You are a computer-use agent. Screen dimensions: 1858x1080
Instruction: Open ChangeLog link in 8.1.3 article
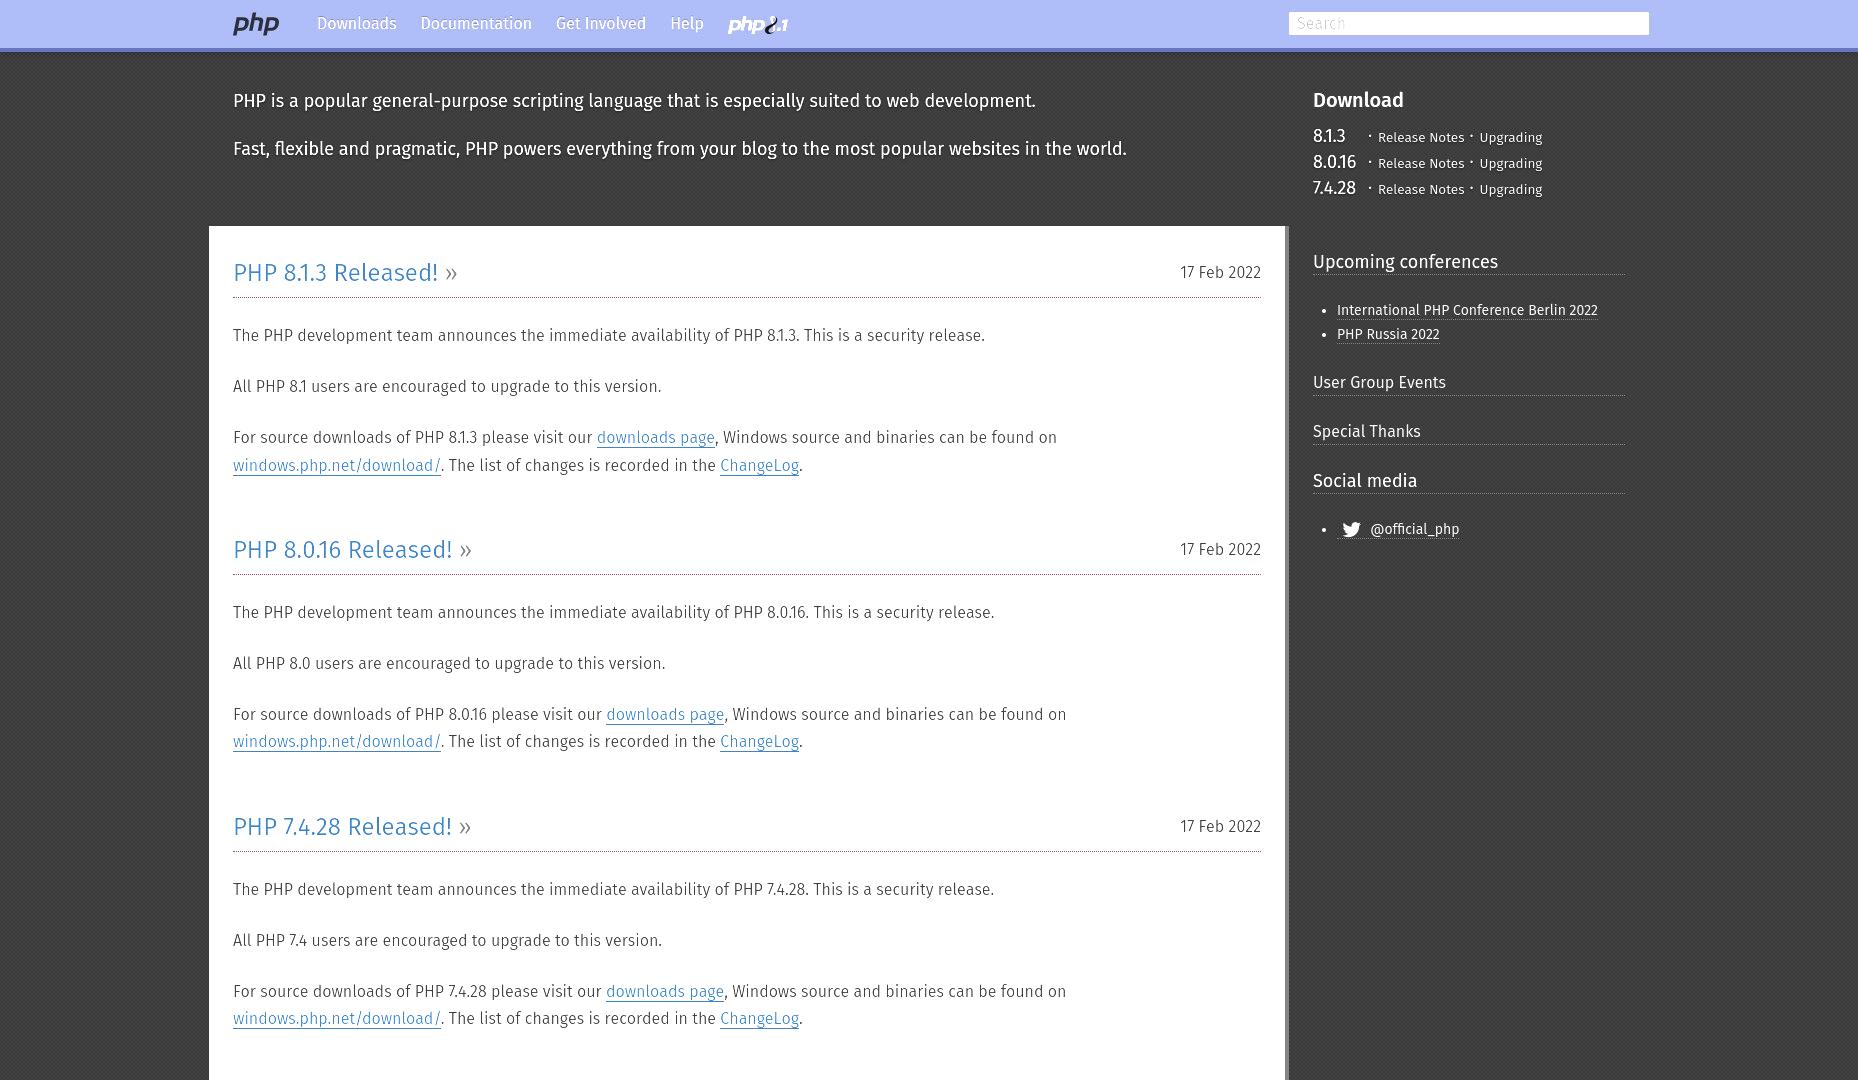[x=759, y=466]
